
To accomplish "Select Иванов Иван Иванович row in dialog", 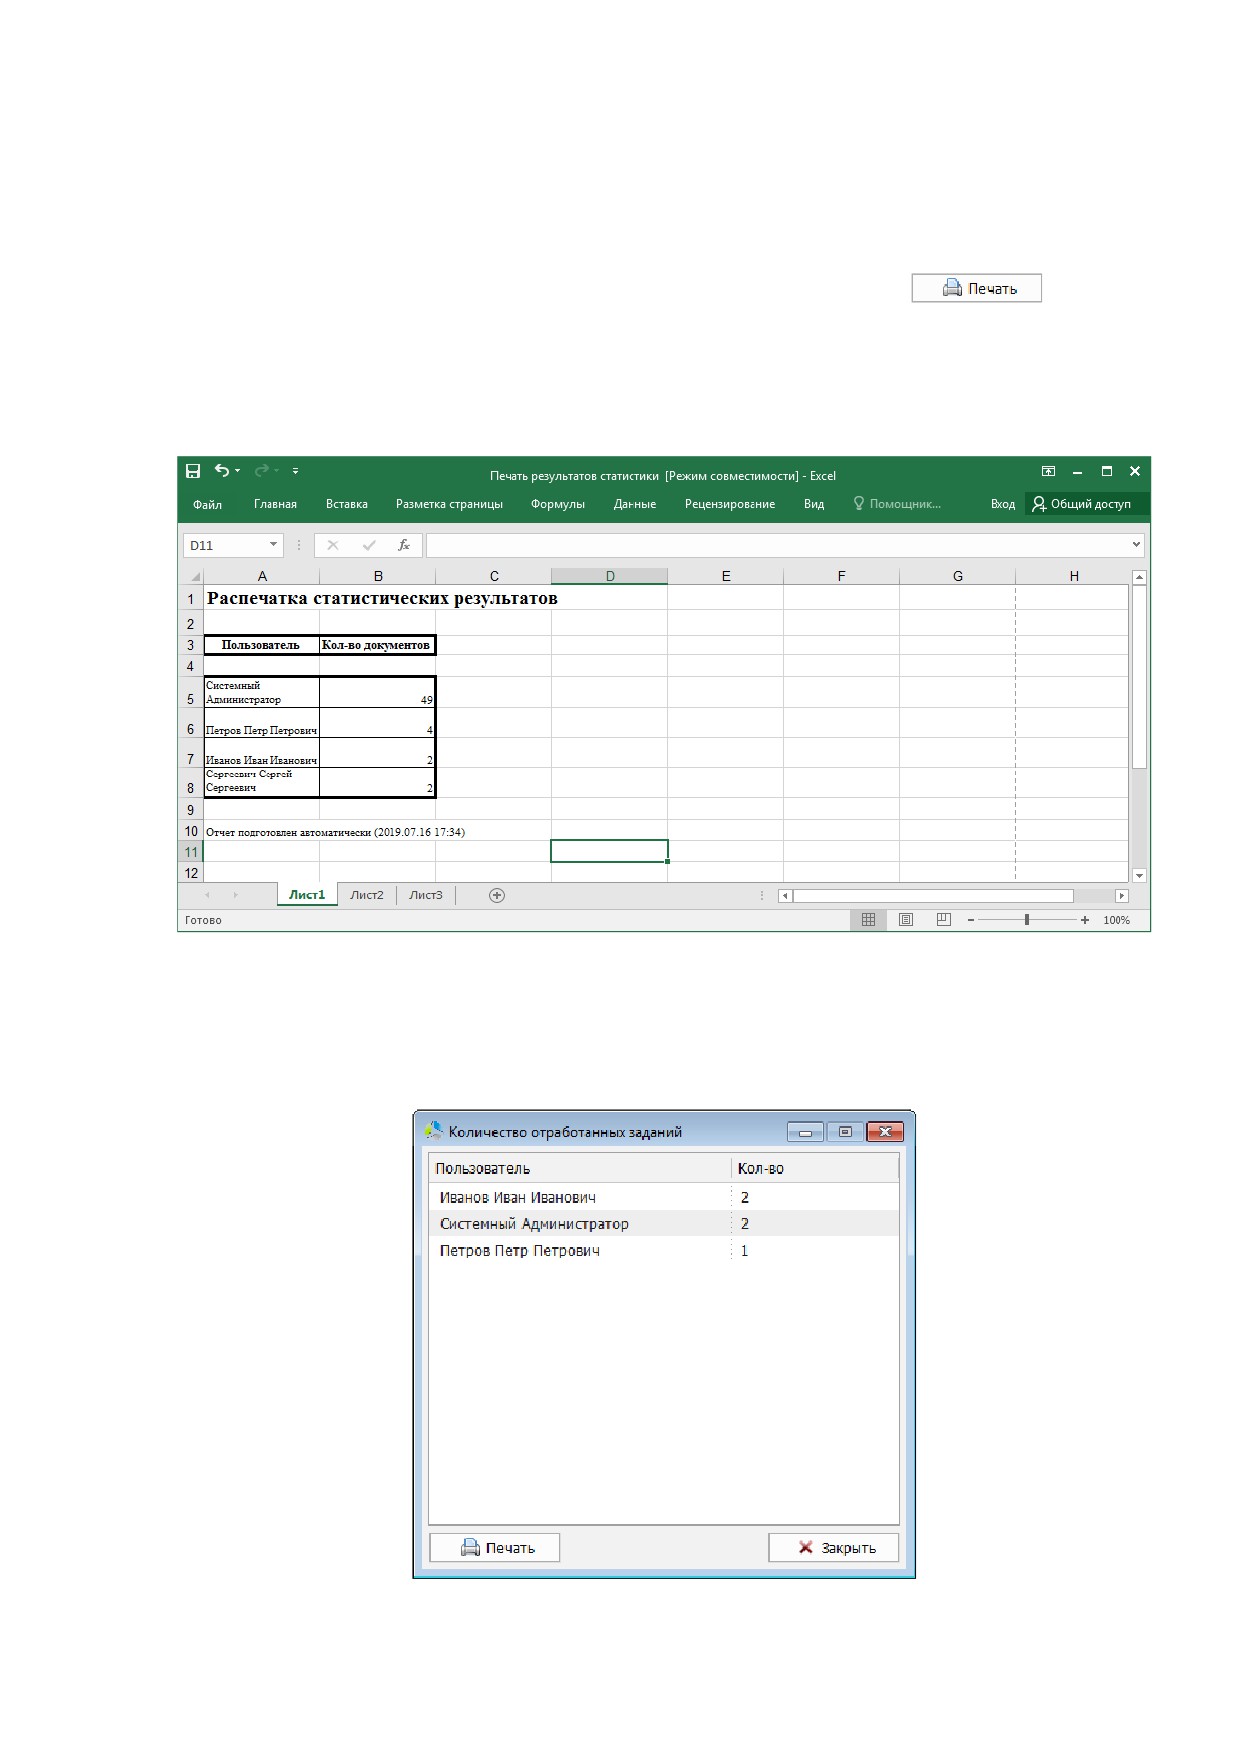I will coord(664,1197).
